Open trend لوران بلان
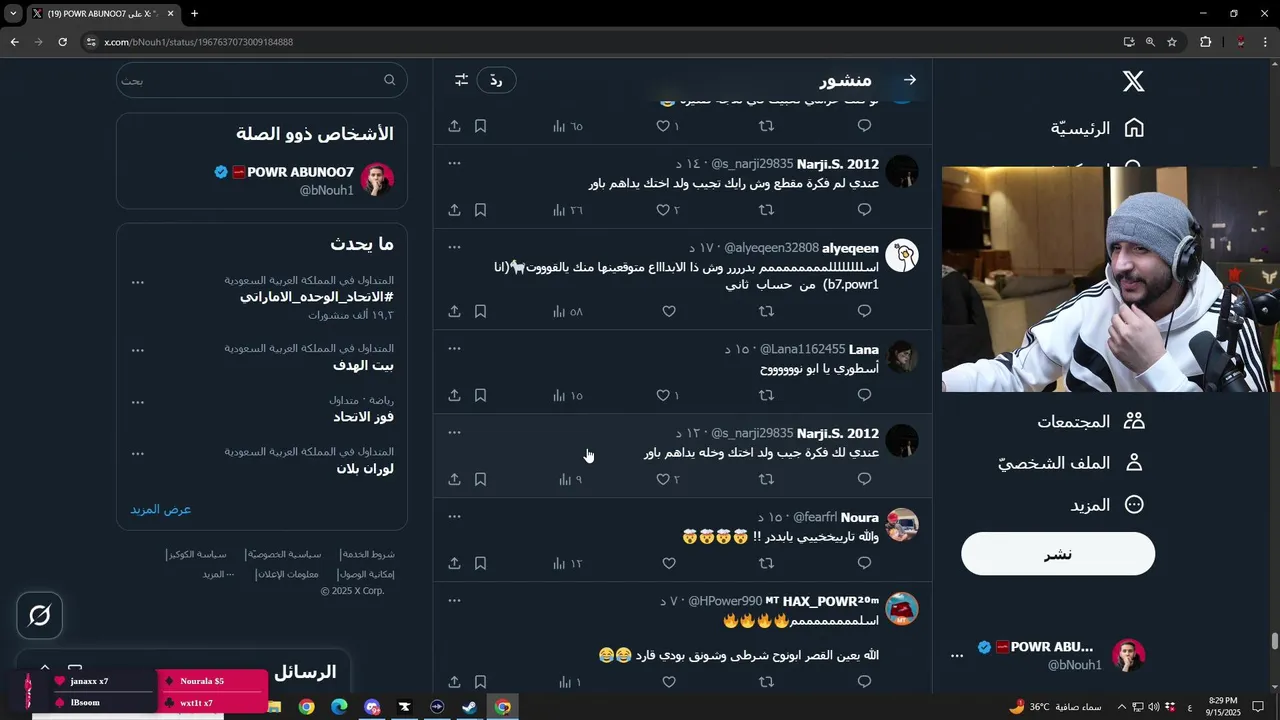Image resolution: width=1280 pixels, height=720 pixels. [365, 468]
